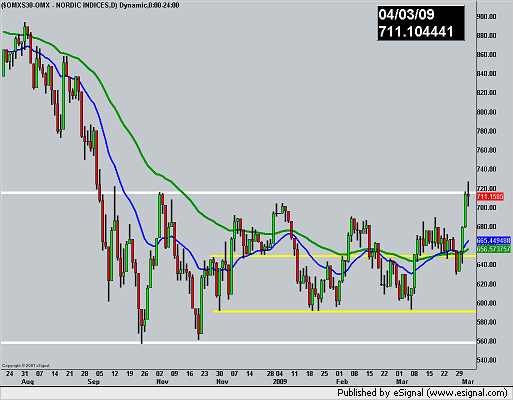Click the 800.00 price axis label
513x400 pixels.
pos(487,112)
